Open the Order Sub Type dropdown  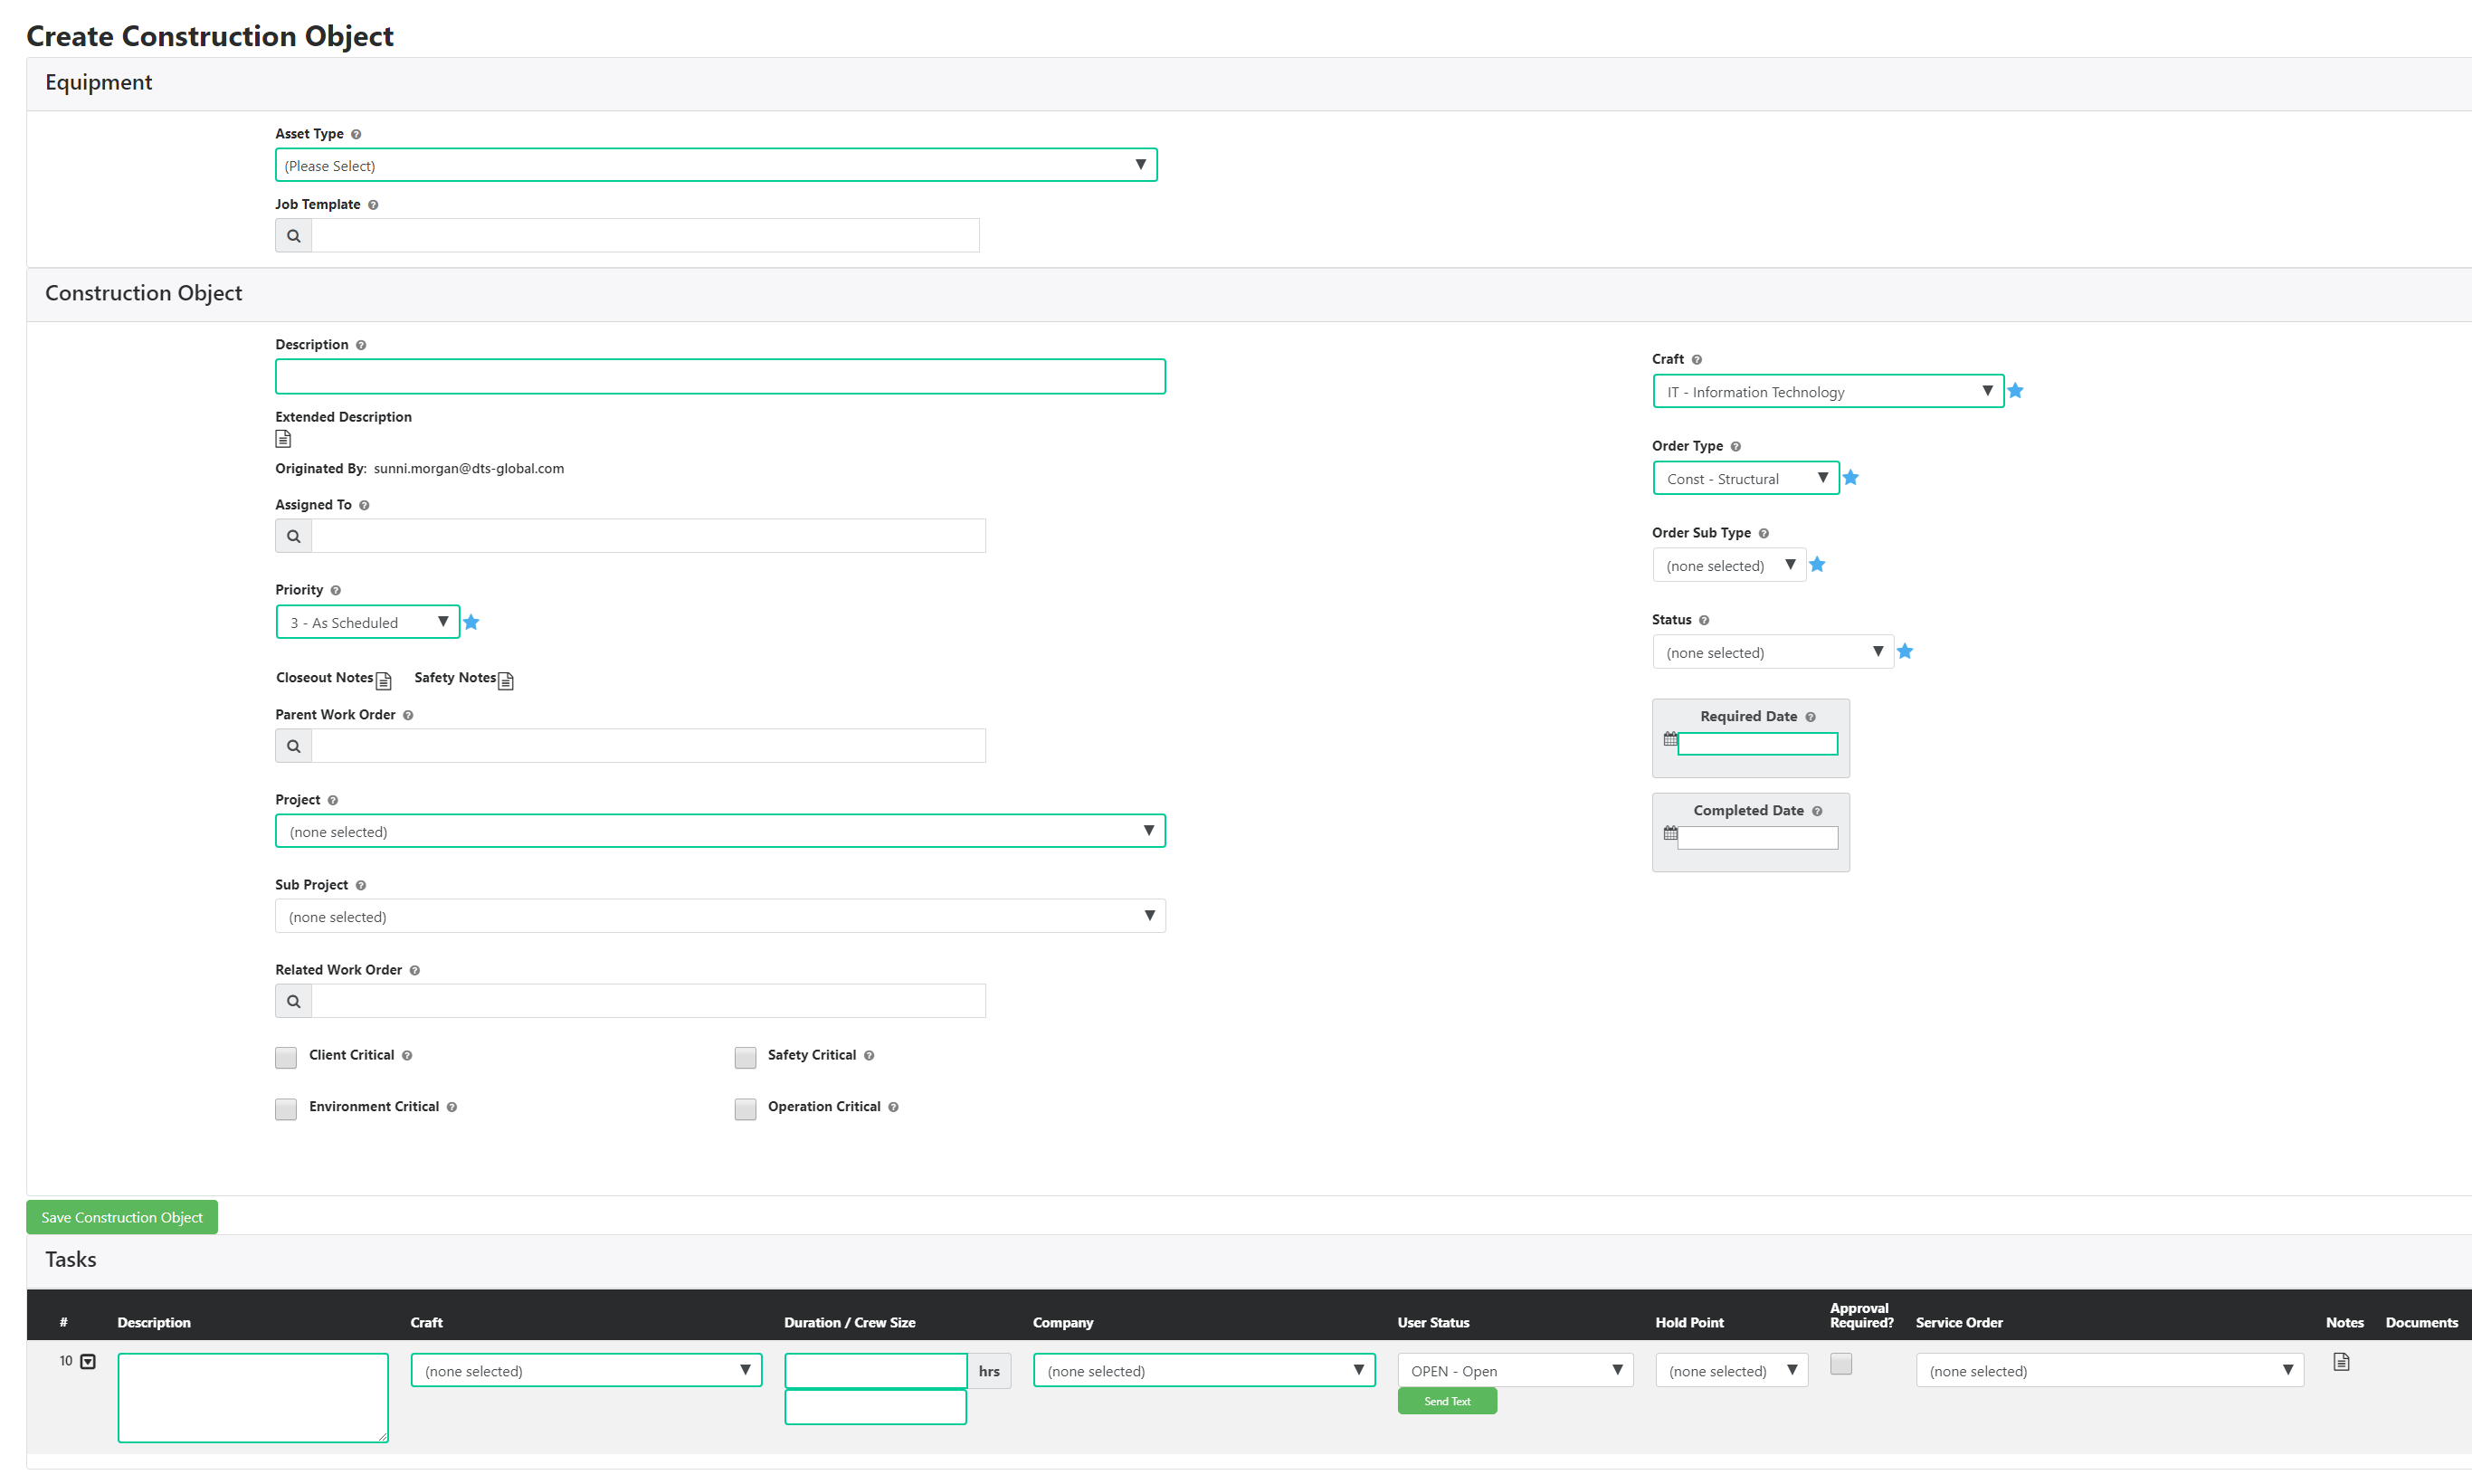pos(1728,564)
